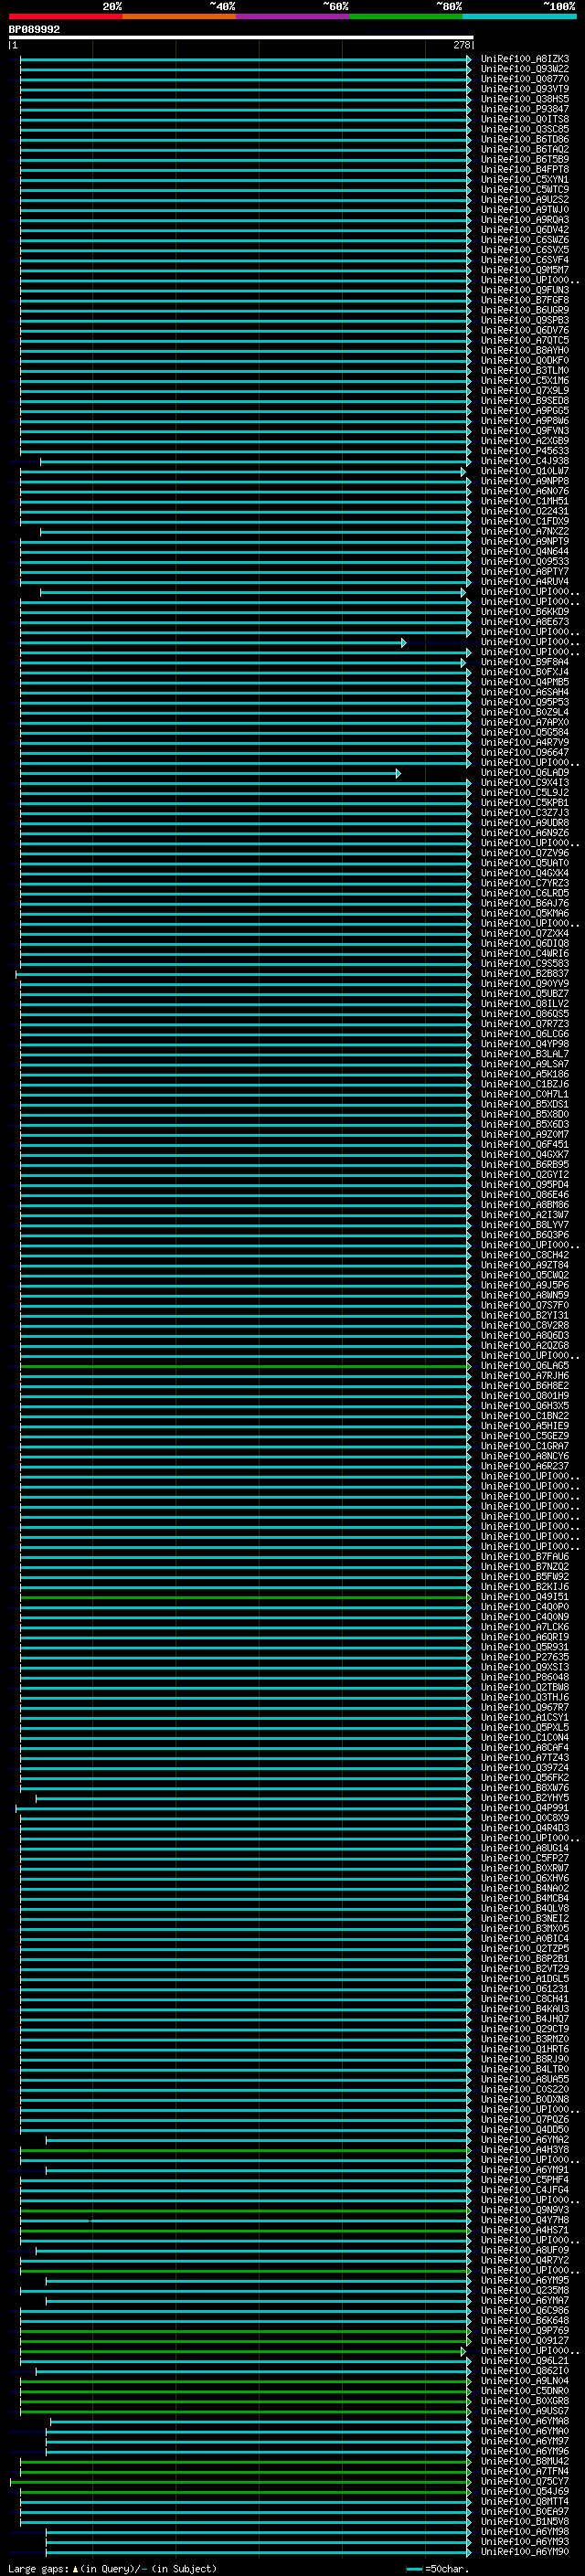Screen dimensions: 585x2576
Task: Go to entry UniRef100_B5FW92
Action: [x=524, y=1576]
